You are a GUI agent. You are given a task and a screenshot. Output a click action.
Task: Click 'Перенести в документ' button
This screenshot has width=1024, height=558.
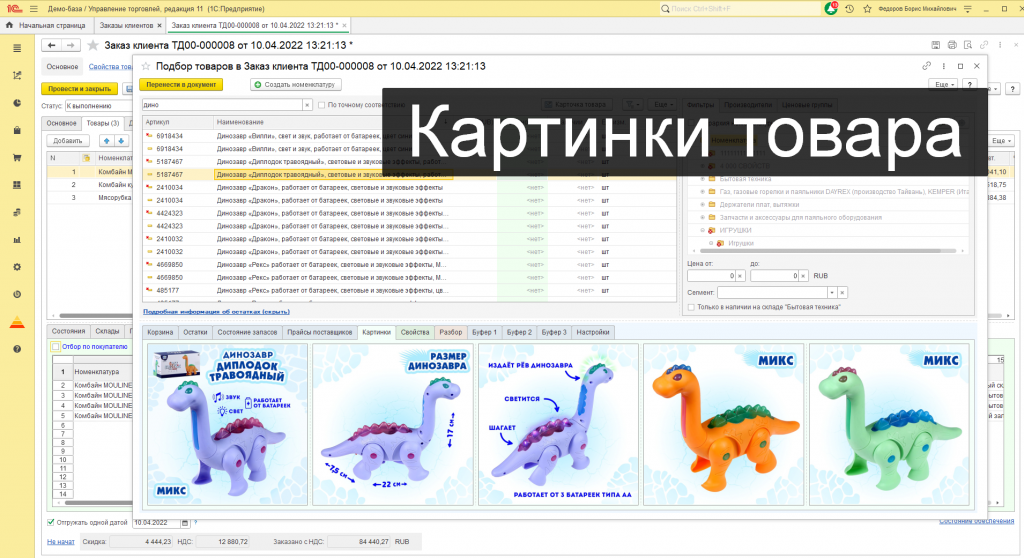pos(181,84)
